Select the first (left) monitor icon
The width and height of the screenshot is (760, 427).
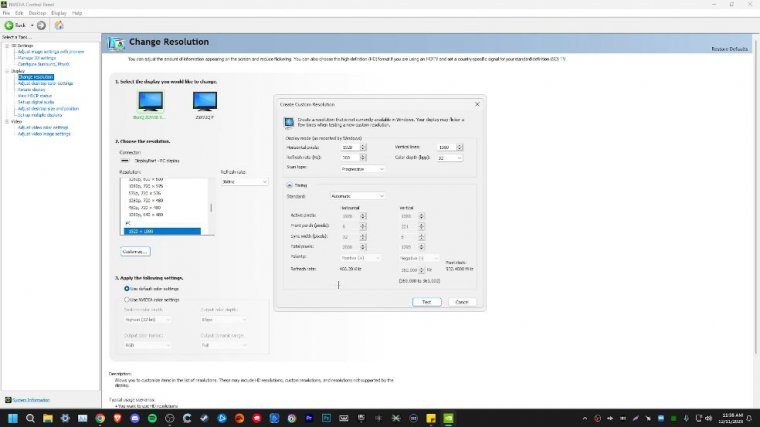pos(151,100)
